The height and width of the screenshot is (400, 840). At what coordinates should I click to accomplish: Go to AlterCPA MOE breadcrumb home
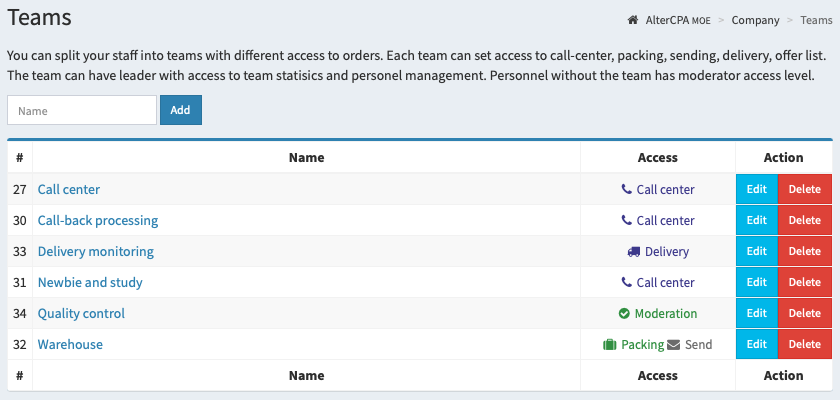click(x=678, y=20)
